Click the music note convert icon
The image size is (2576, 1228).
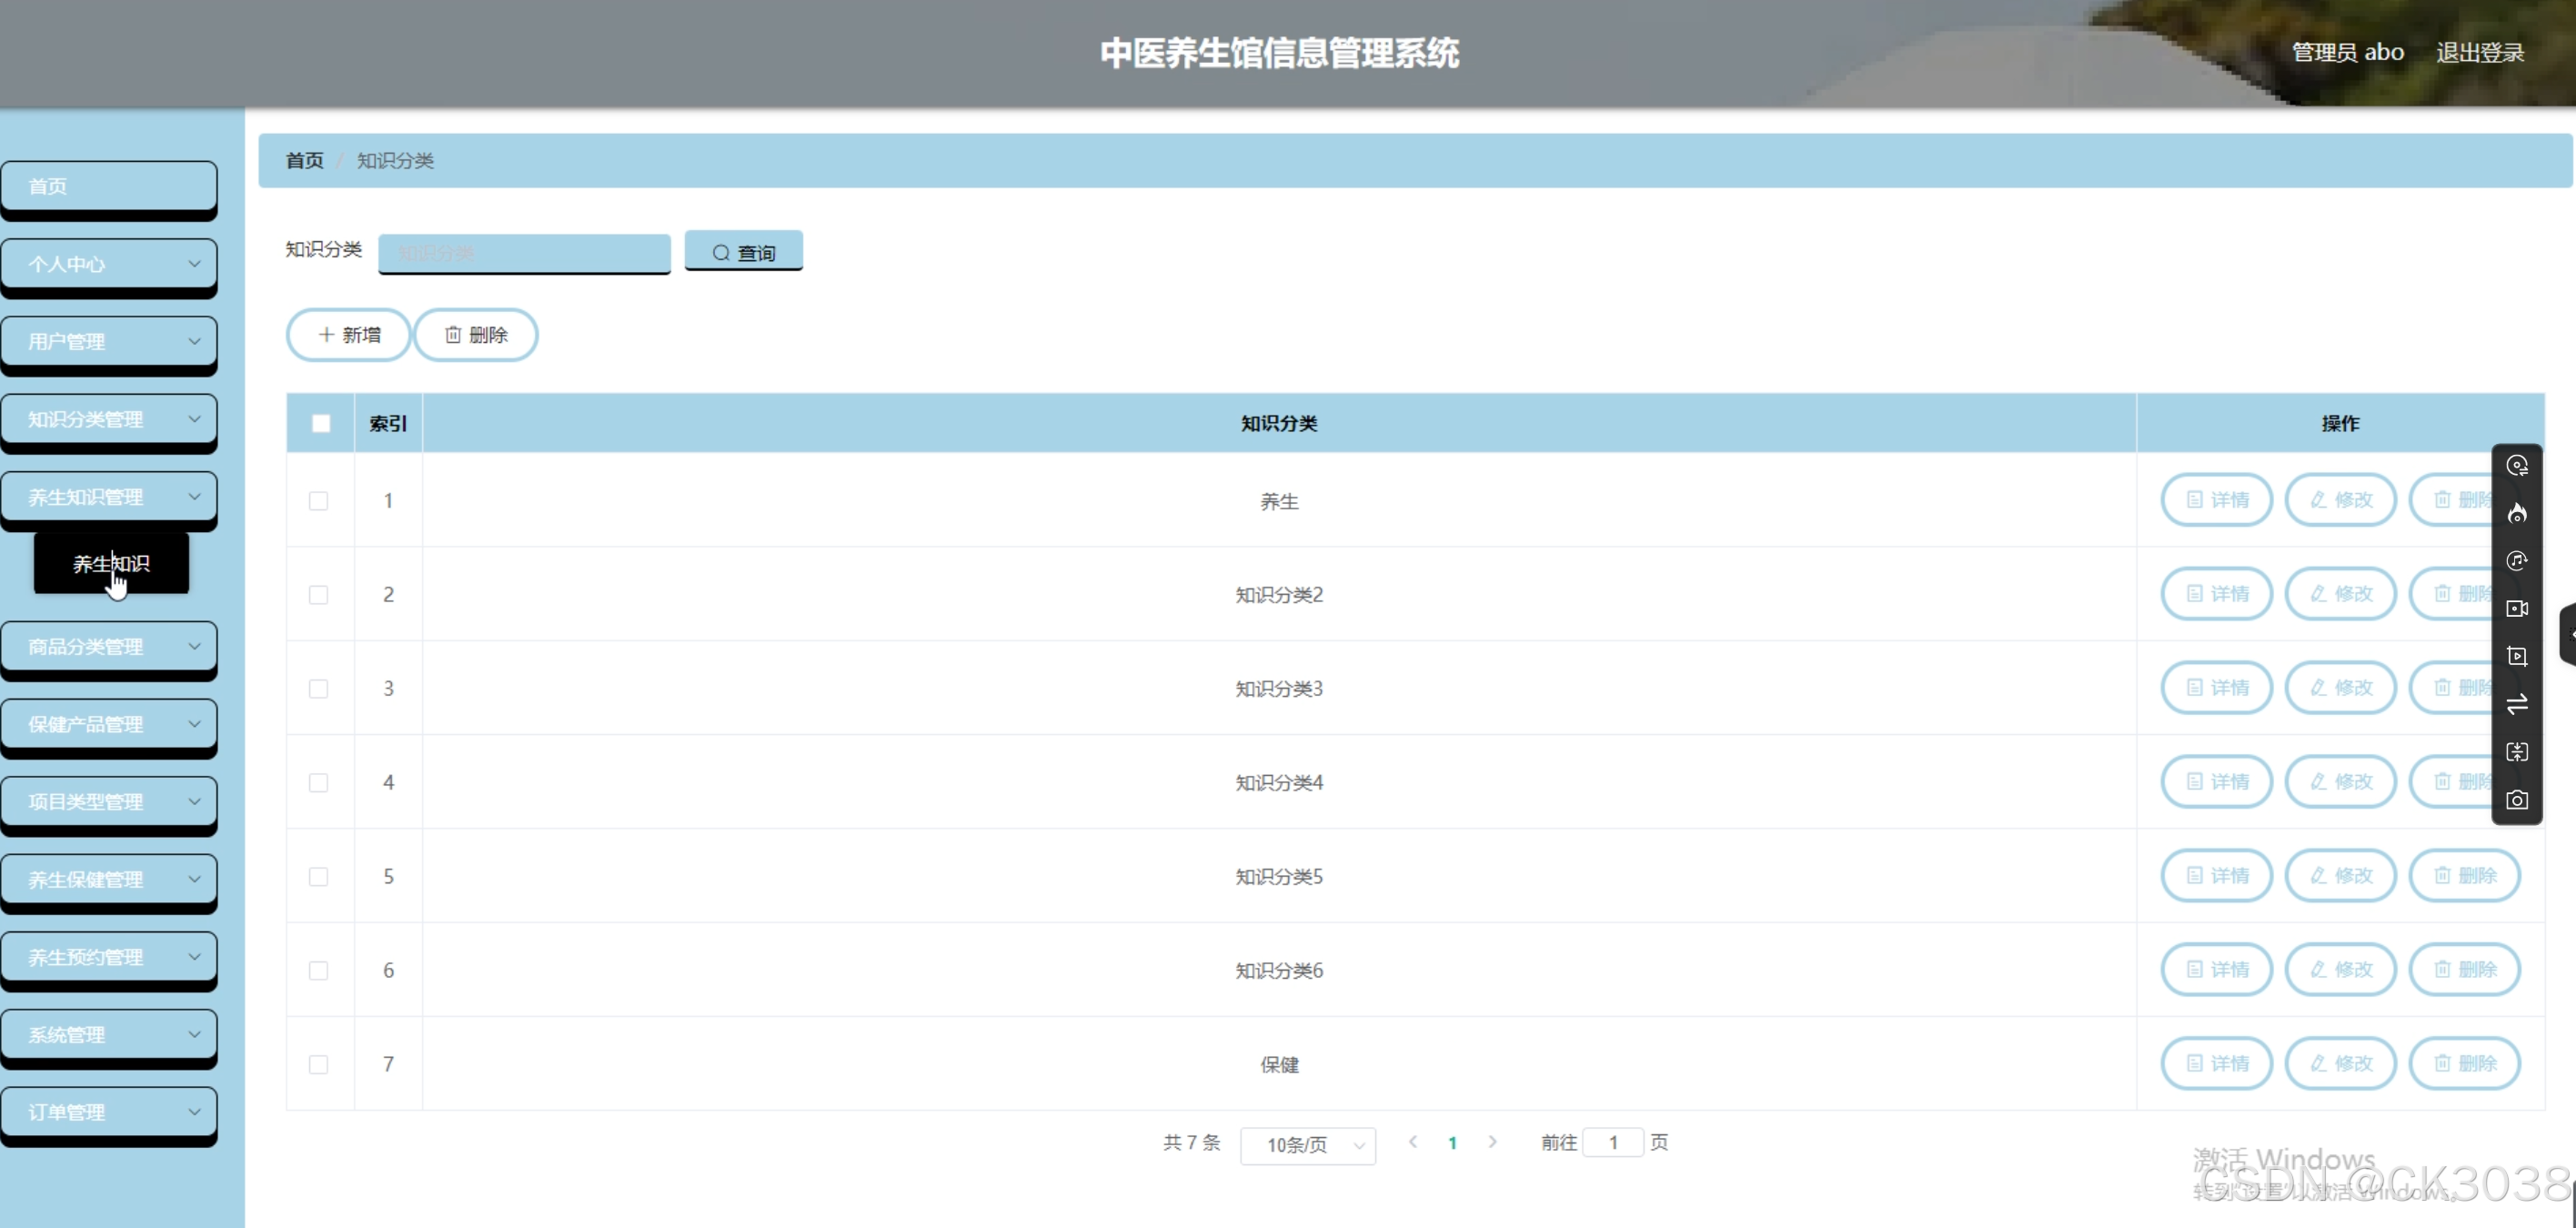pos(2517,561)
